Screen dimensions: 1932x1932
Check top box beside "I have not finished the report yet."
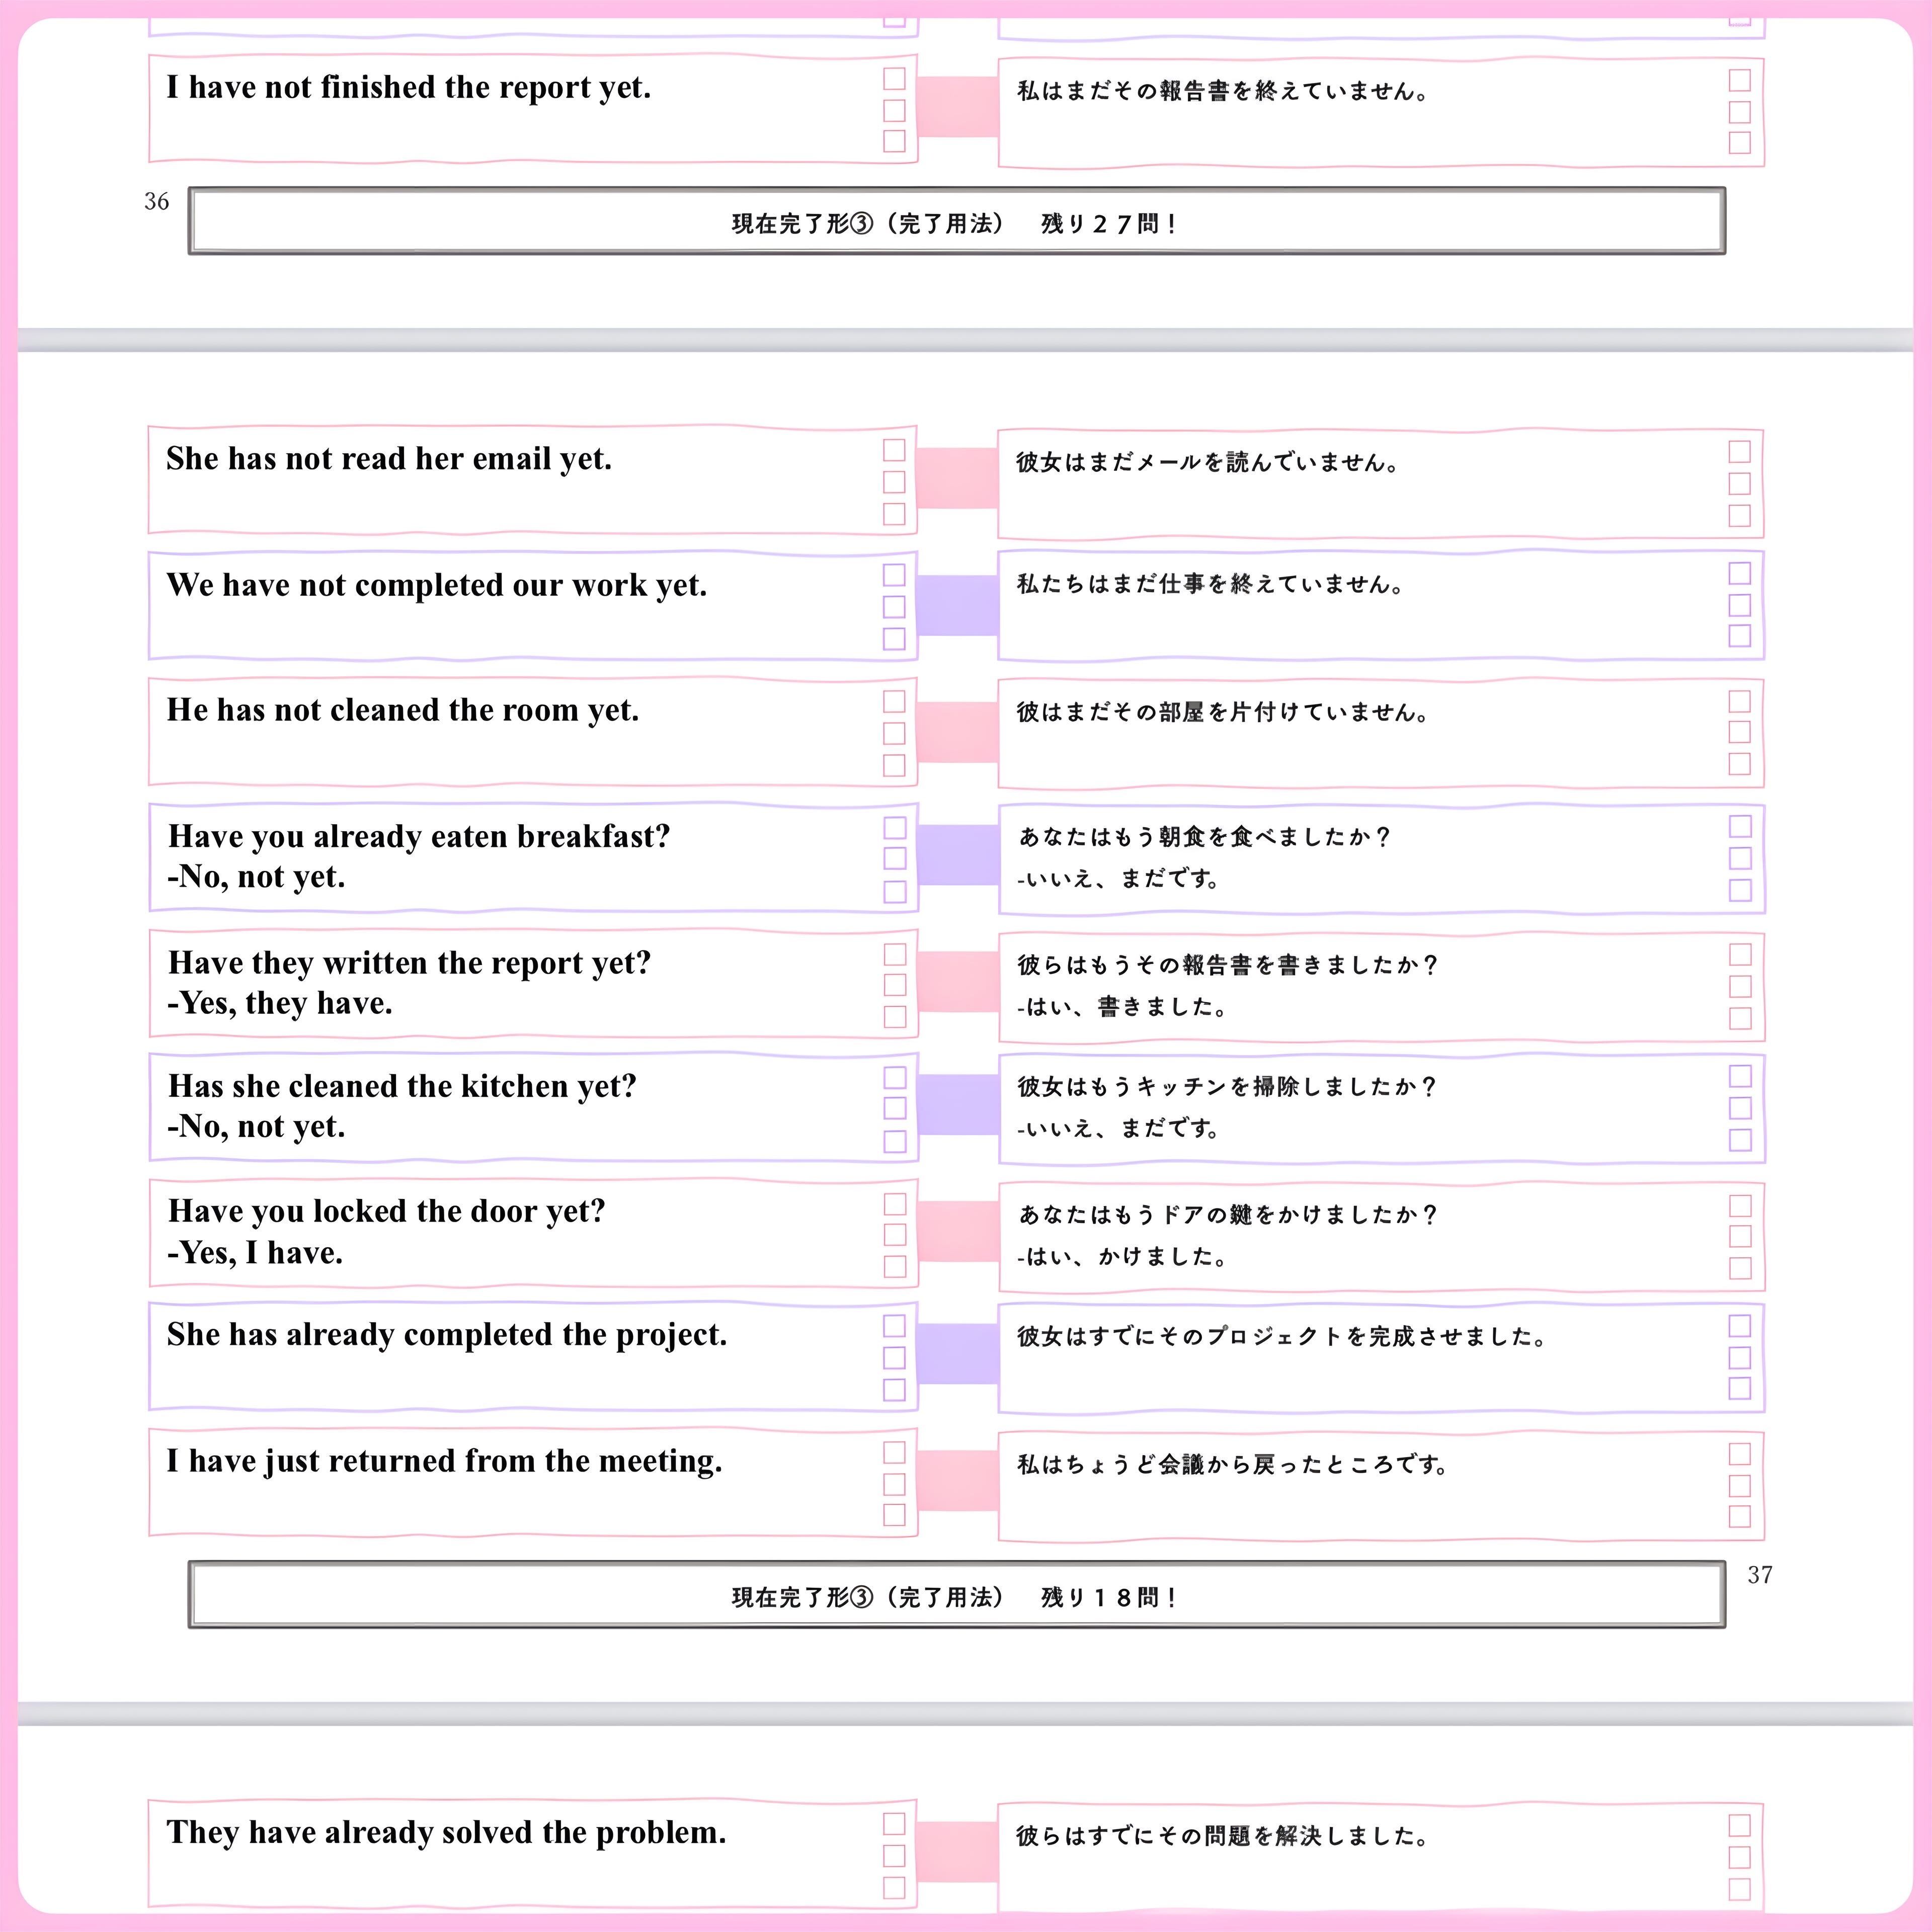click(x=894, y=78)
